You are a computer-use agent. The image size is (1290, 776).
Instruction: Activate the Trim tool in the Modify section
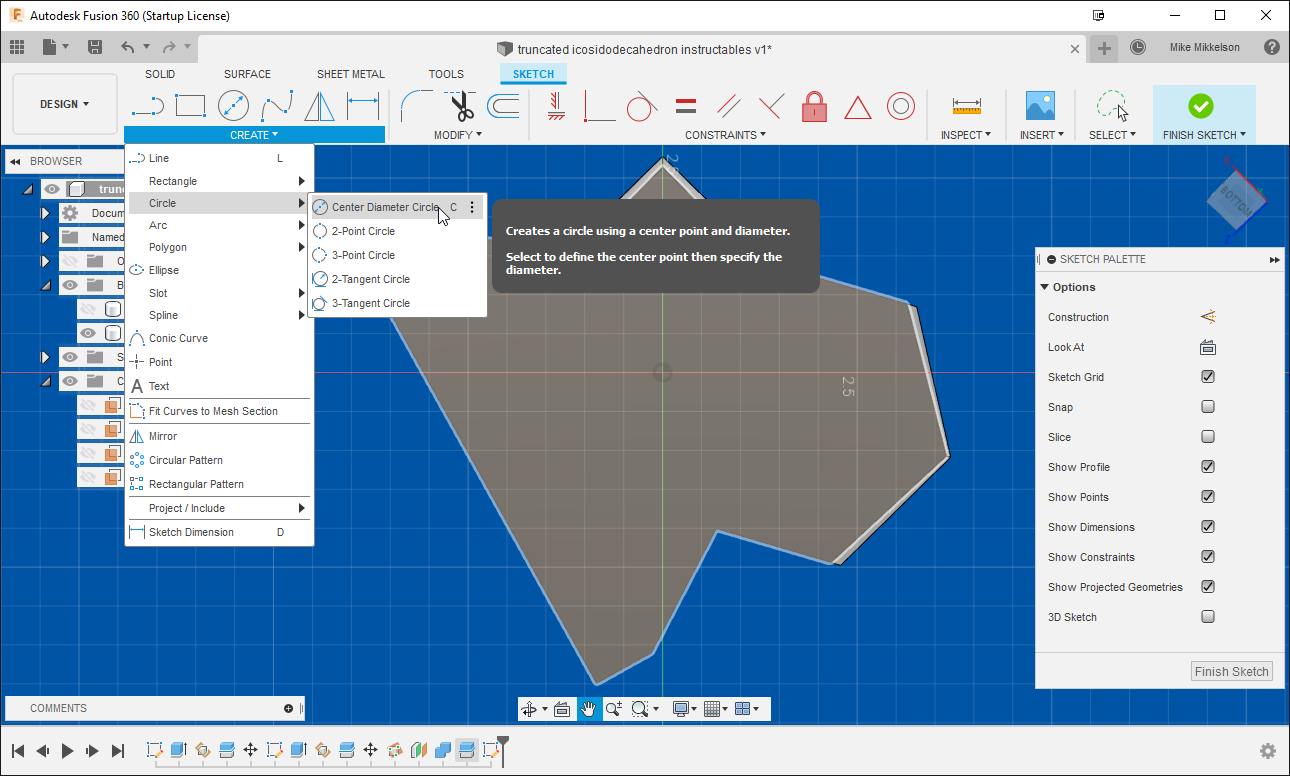pos(461,105)
